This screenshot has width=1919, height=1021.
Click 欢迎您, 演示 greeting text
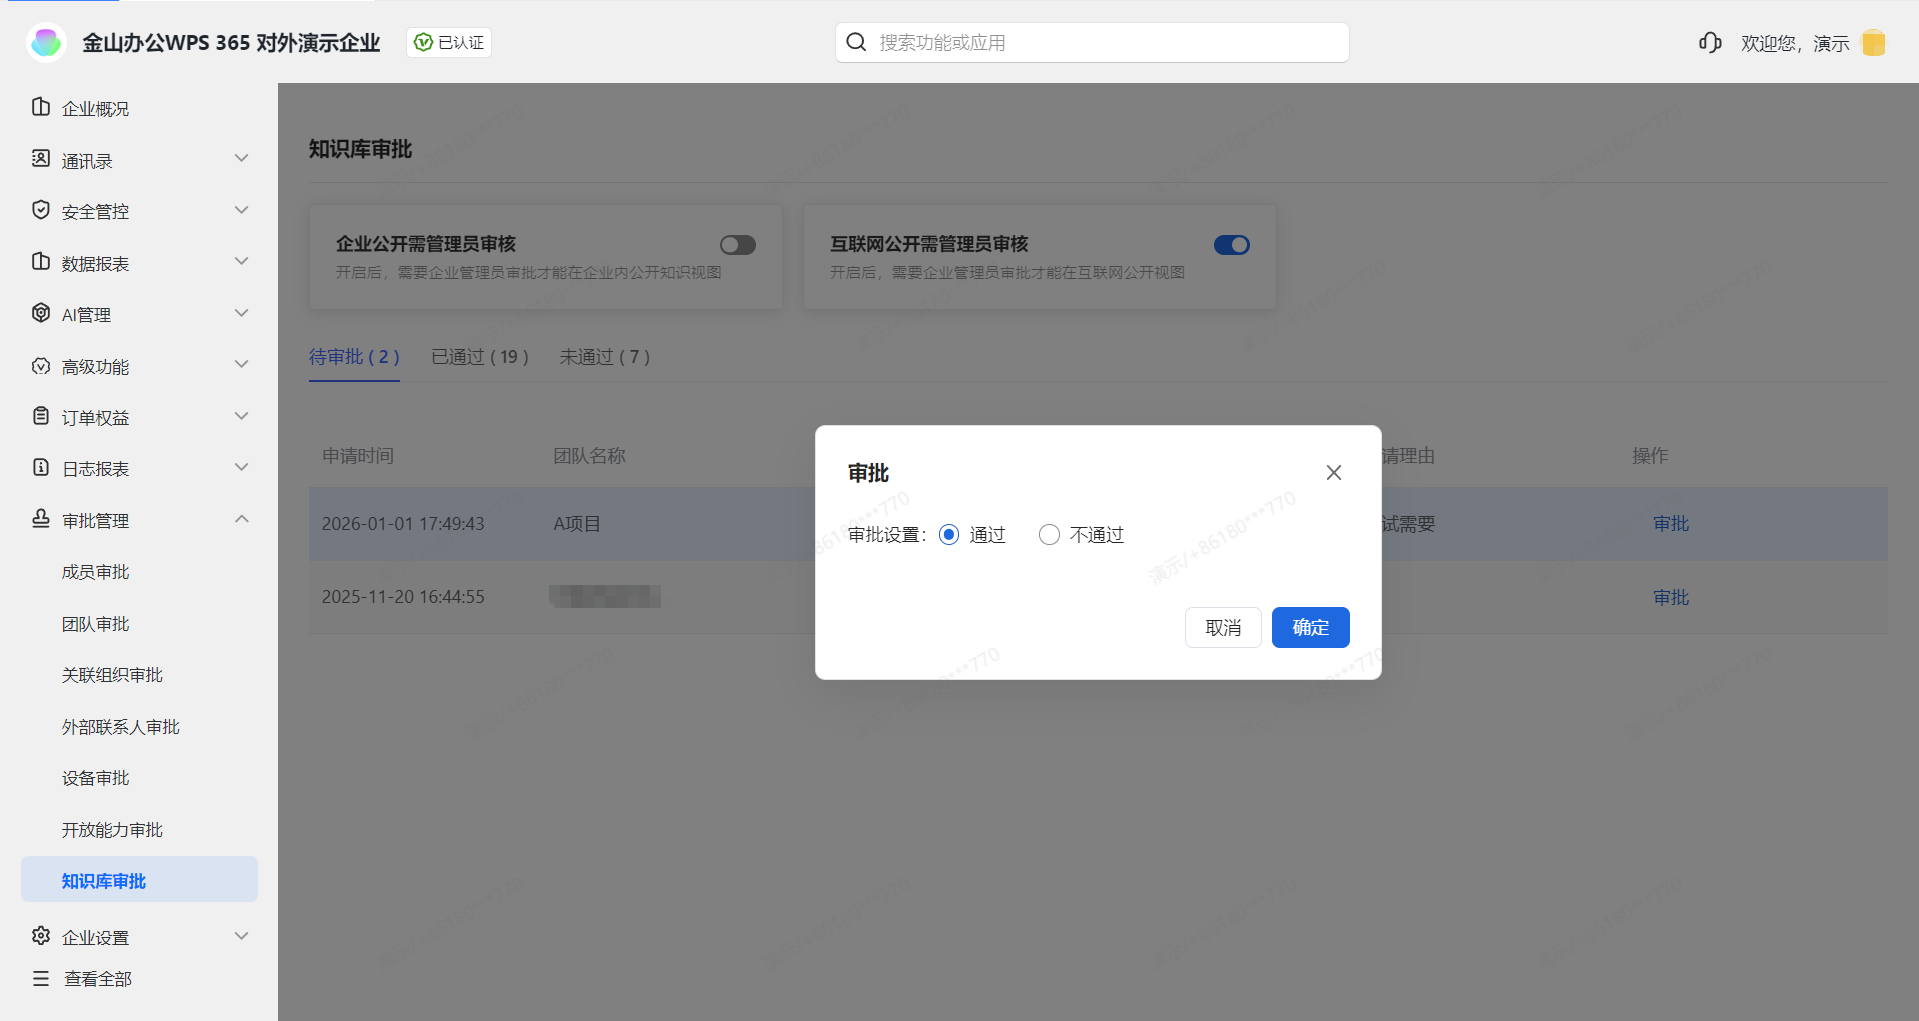1795,43
